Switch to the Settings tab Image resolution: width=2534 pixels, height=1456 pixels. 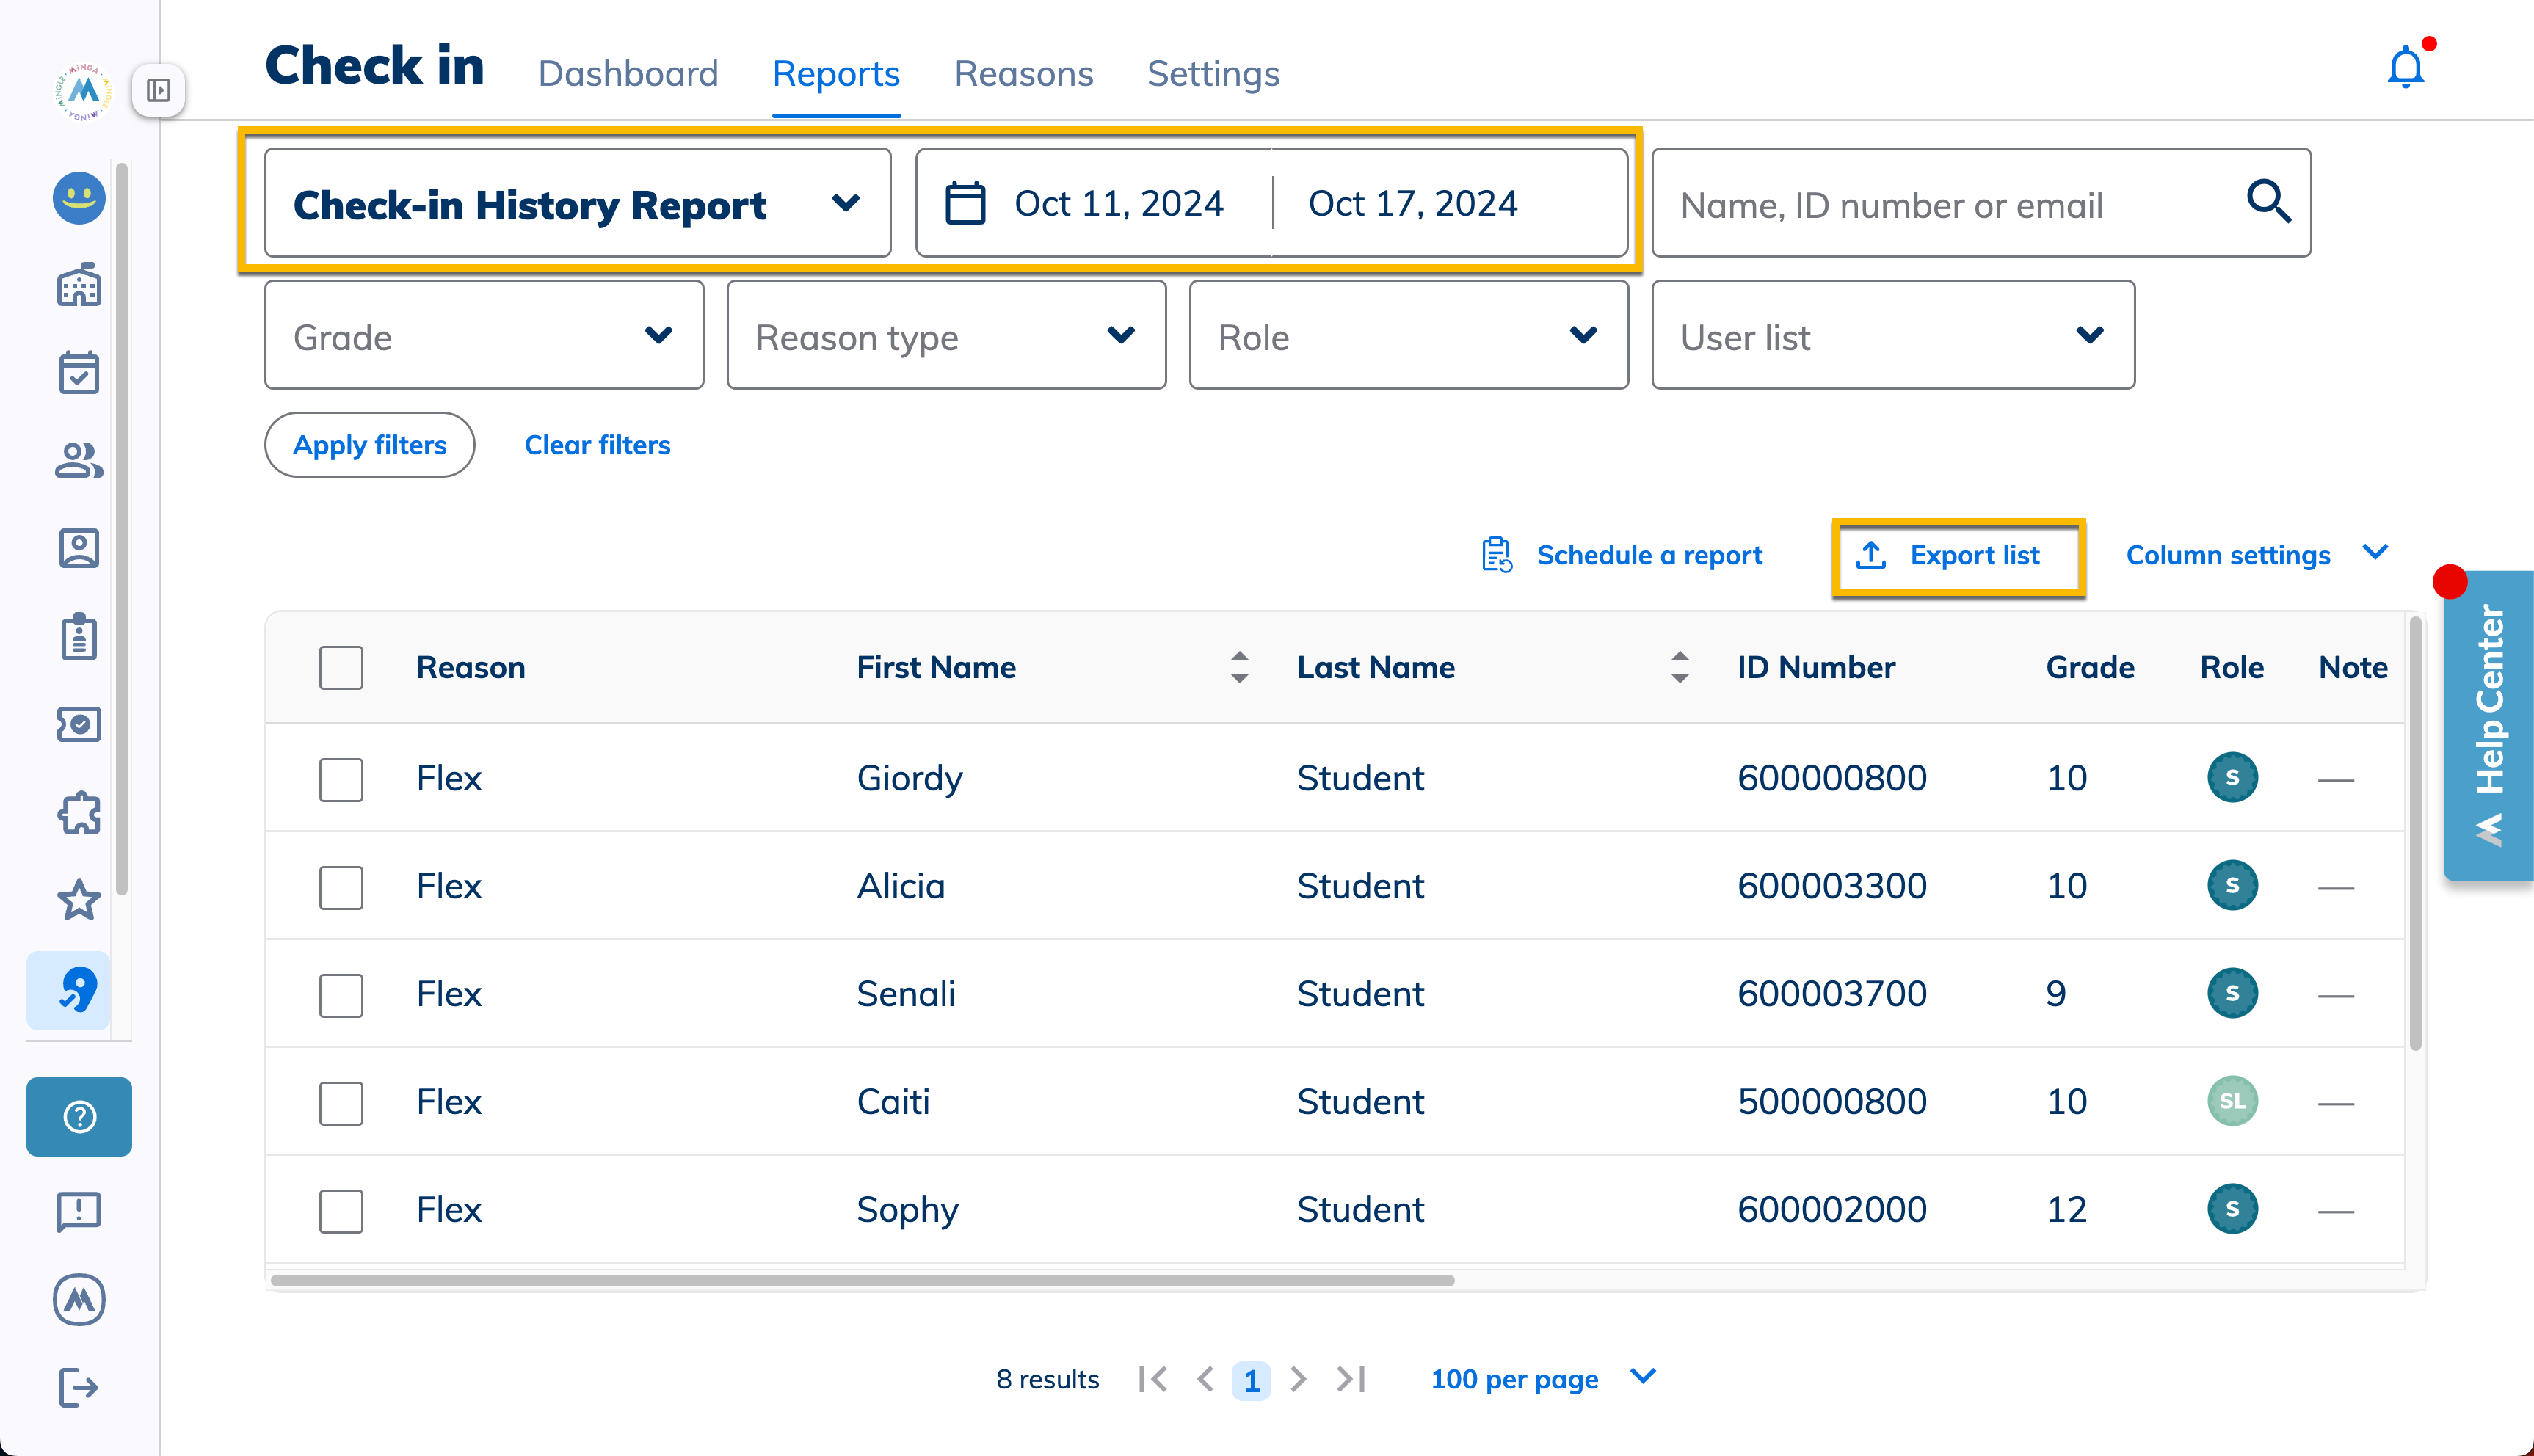pyautogui.click(x=1213, y=74)
